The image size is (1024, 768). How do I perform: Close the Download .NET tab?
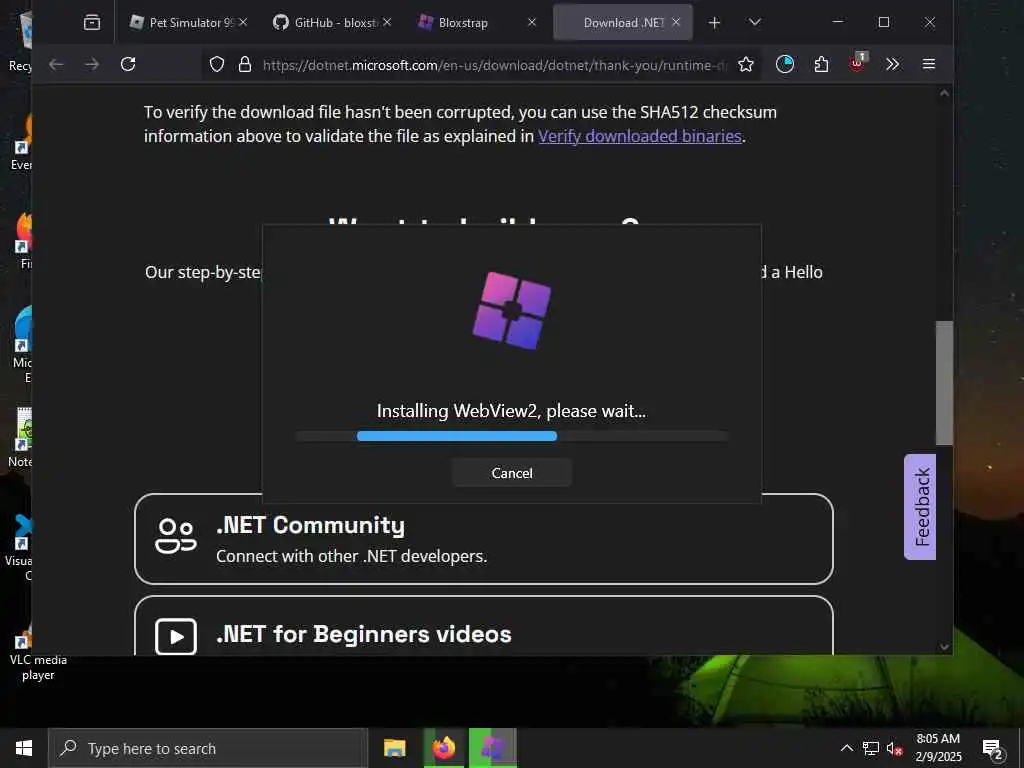[676, 22]
